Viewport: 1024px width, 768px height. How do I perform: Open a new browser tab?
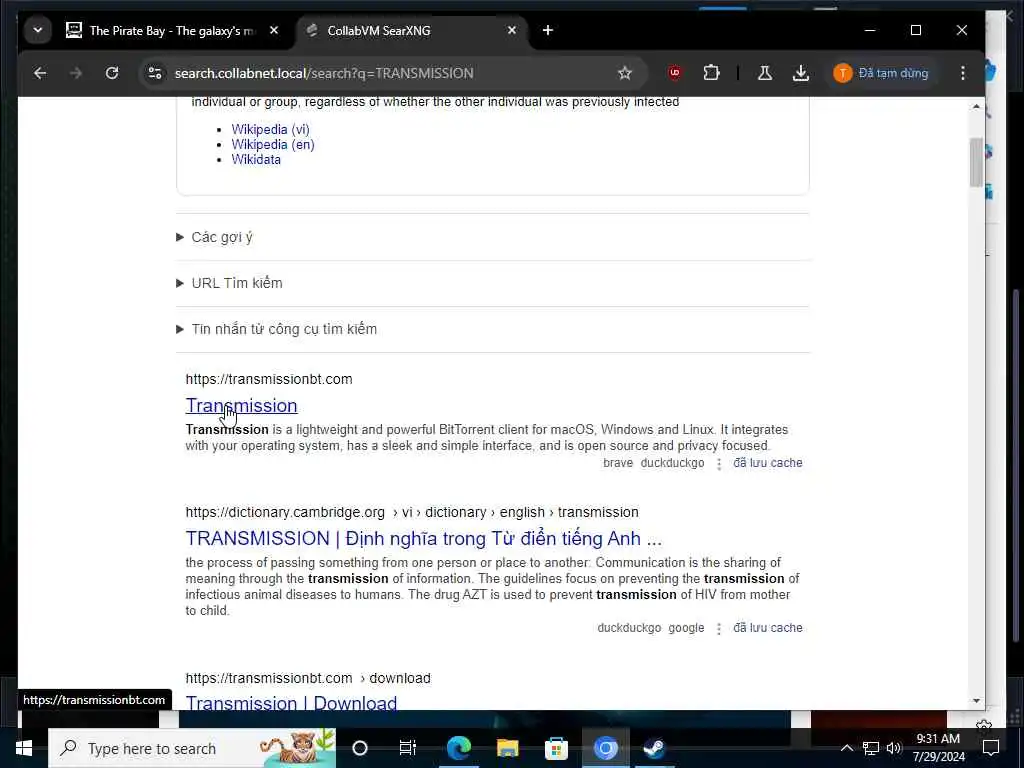(x=548, y=30)
